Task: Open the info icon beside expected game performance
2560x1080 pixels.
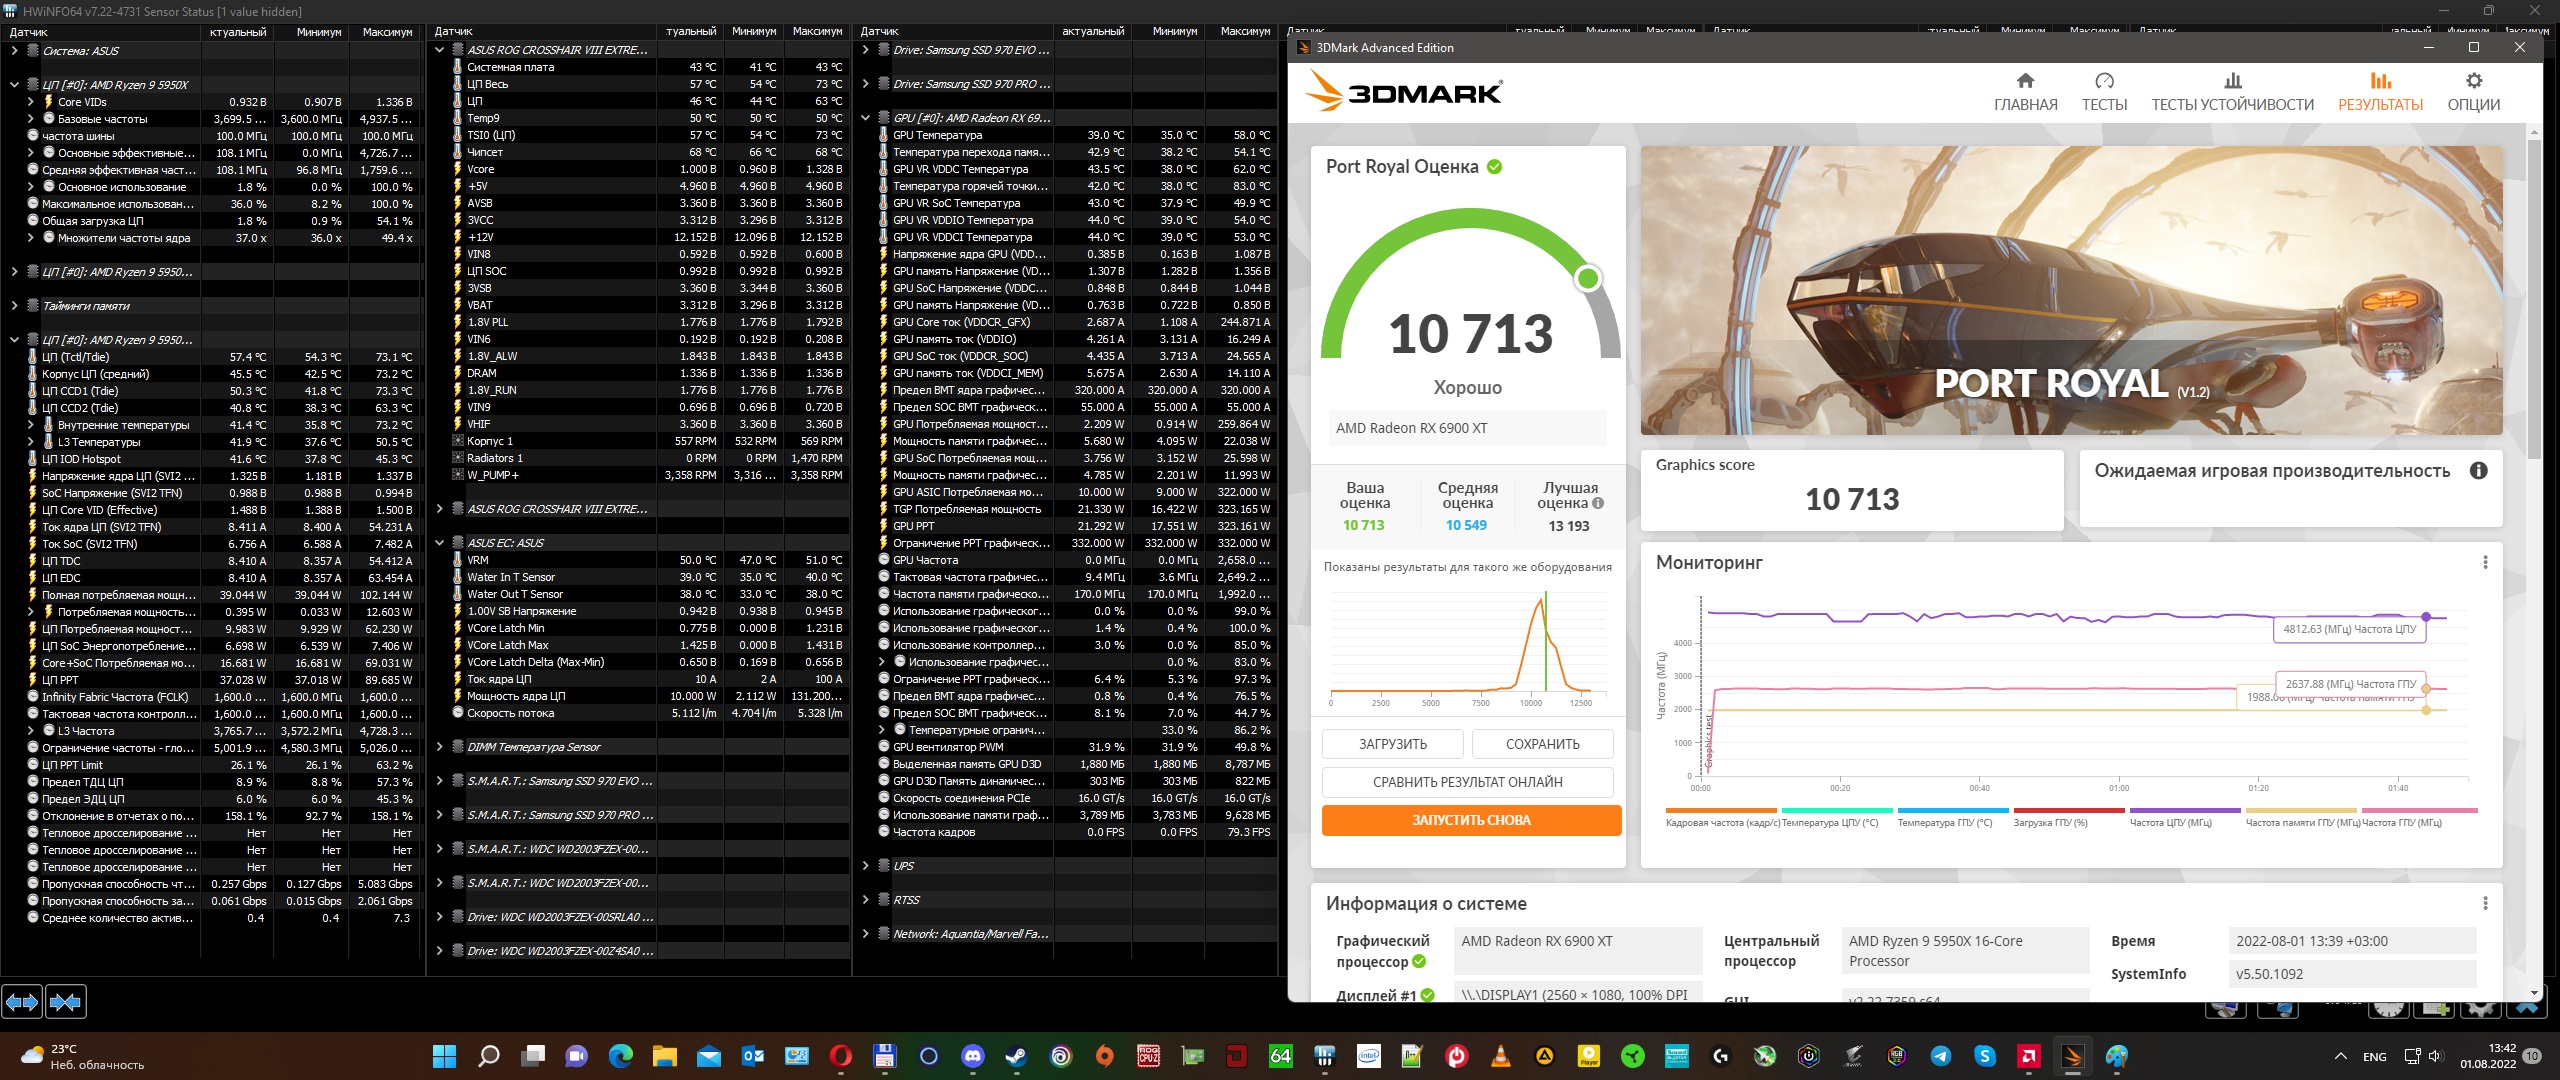Action: click(x=2478, y=471)
